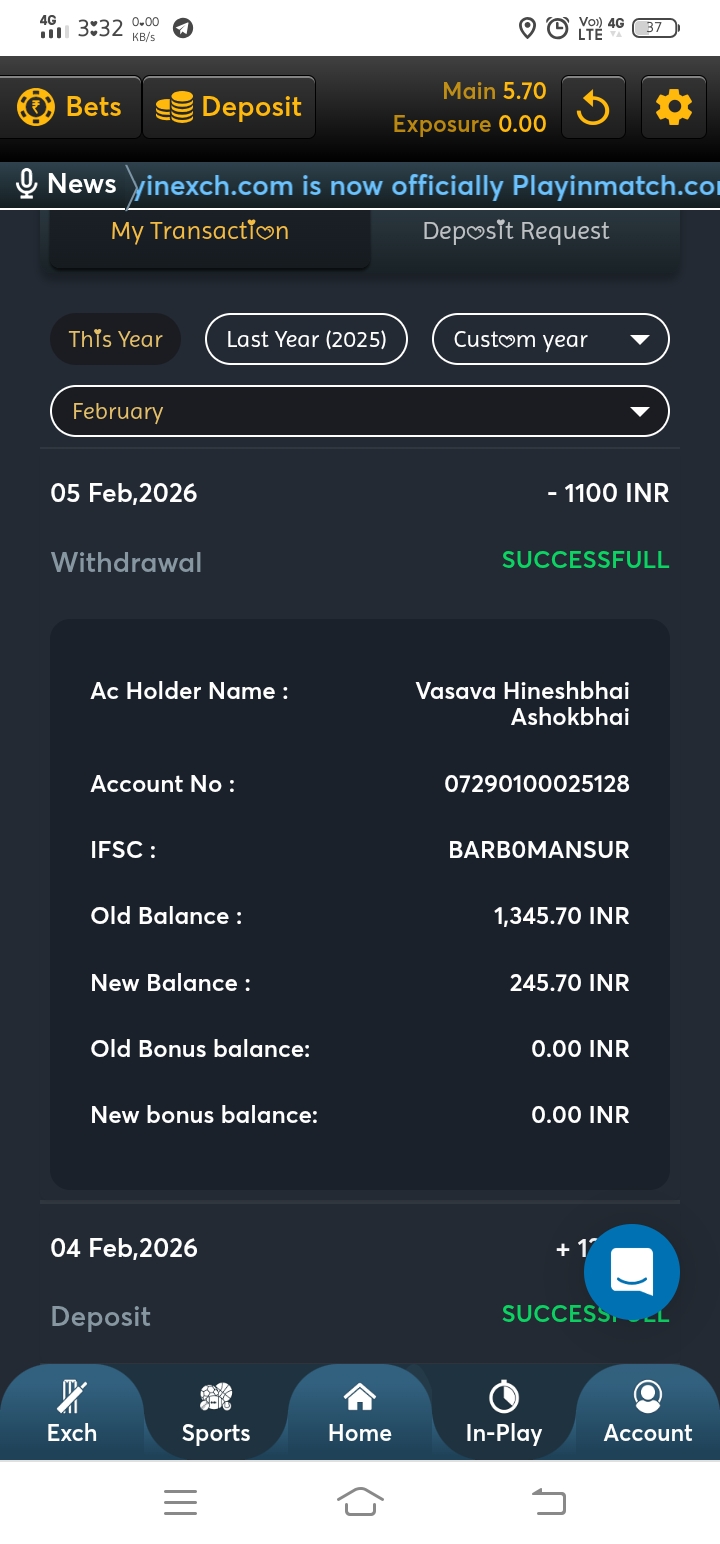
Task: Open the Account profile icon
Action: tap(648, 1396)
